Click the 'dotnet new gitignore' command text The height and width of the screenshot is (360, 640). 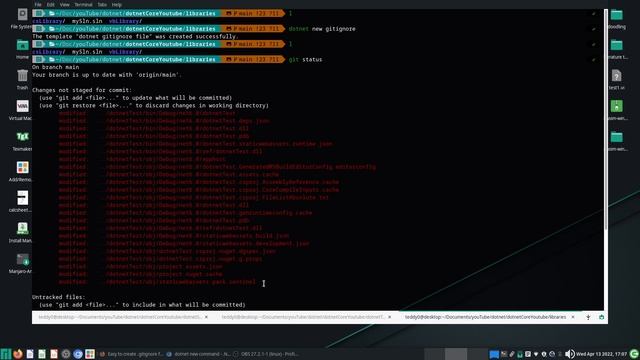[x=322, y=29]
